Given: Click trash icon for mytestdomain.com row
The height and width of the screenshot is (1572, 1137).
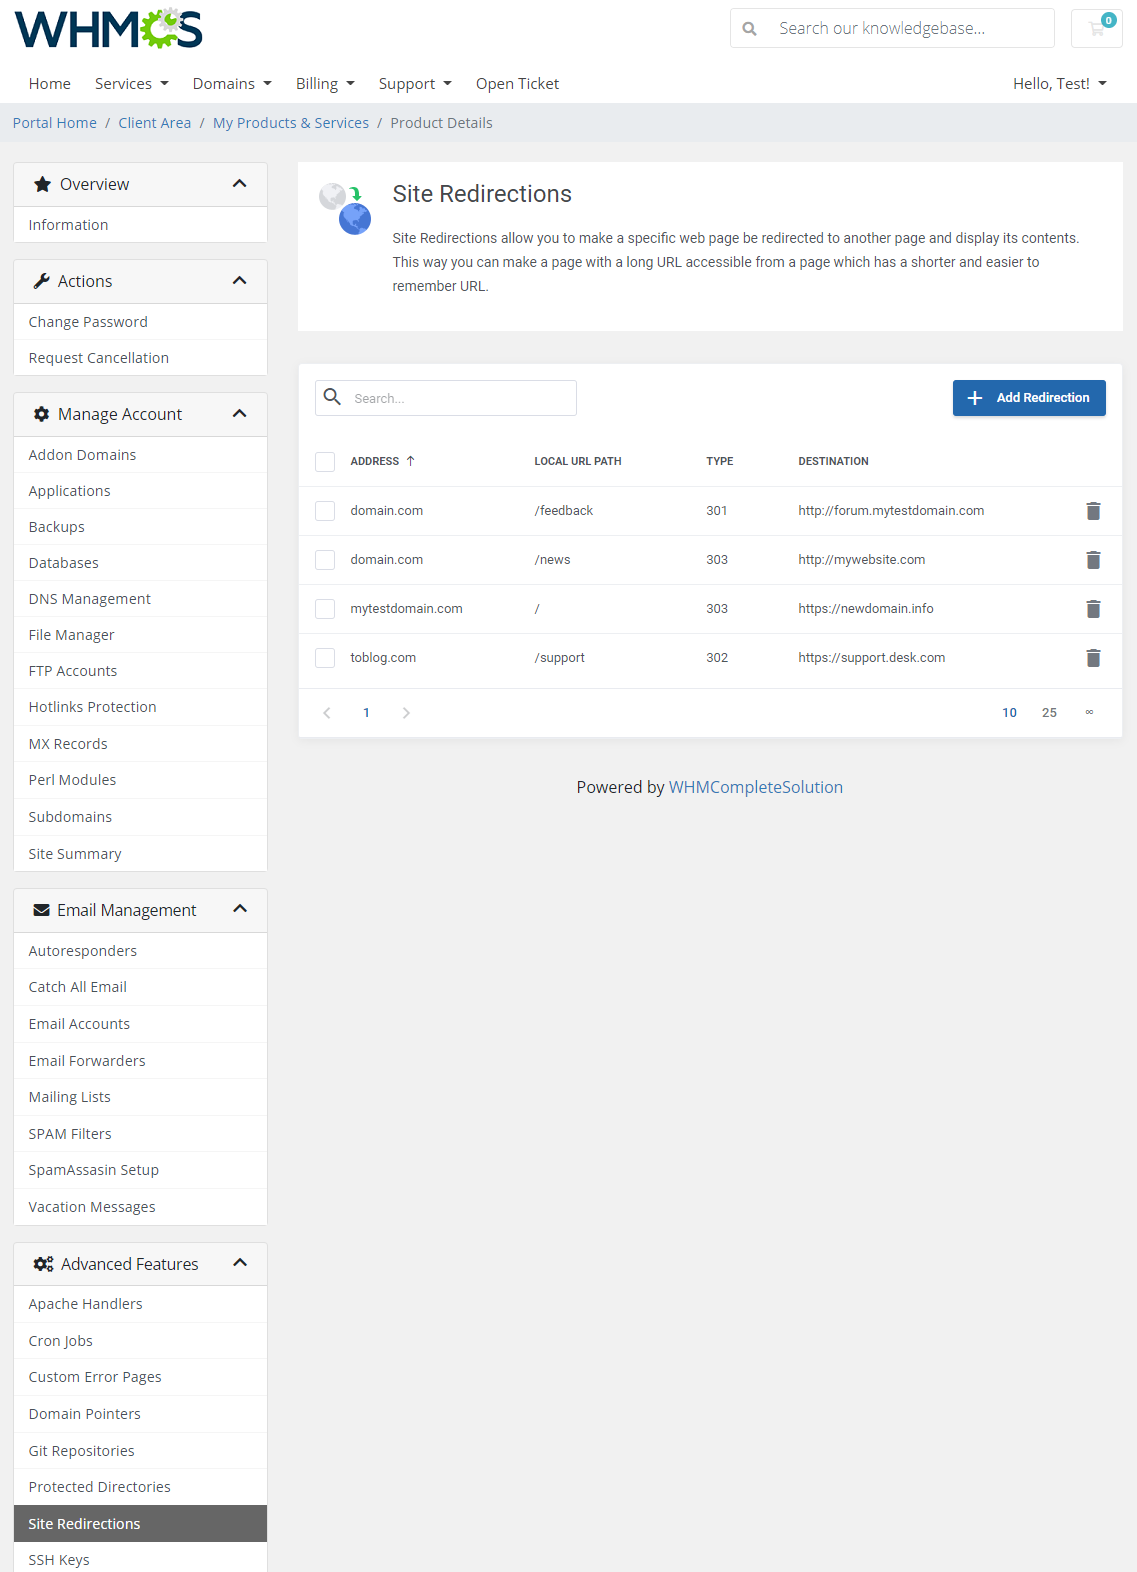Looking at the screenshot, I should [1093, 609].
